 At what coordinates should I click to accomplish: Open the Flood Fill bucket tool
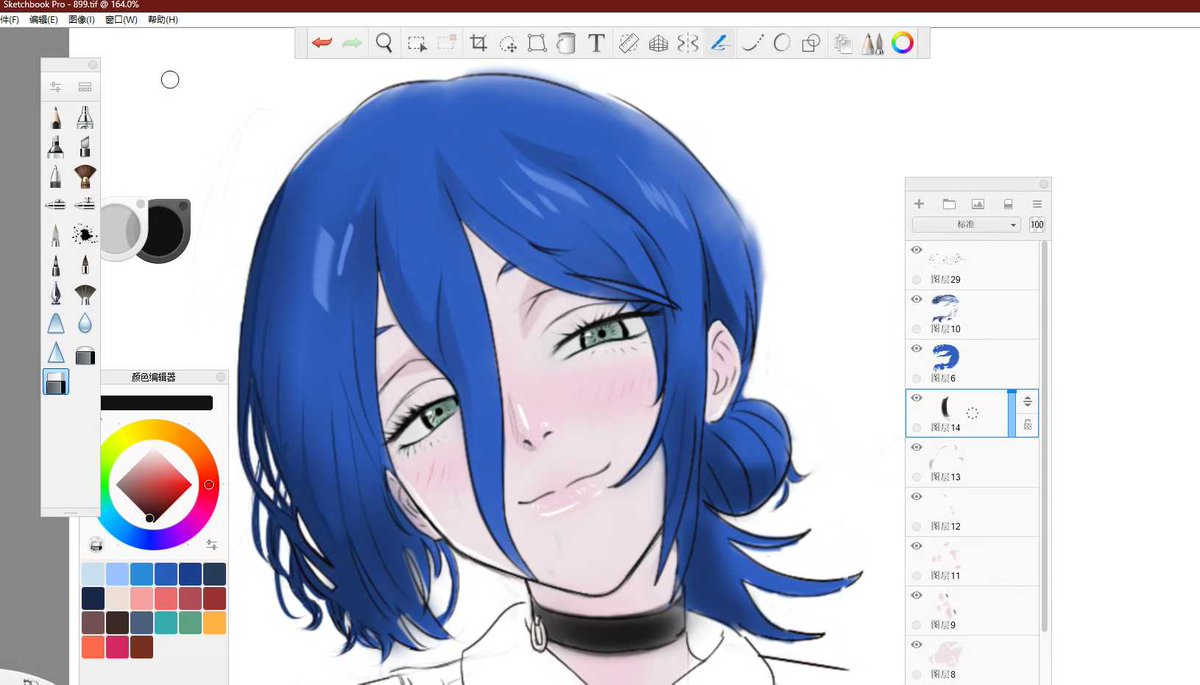click(566, 43)
